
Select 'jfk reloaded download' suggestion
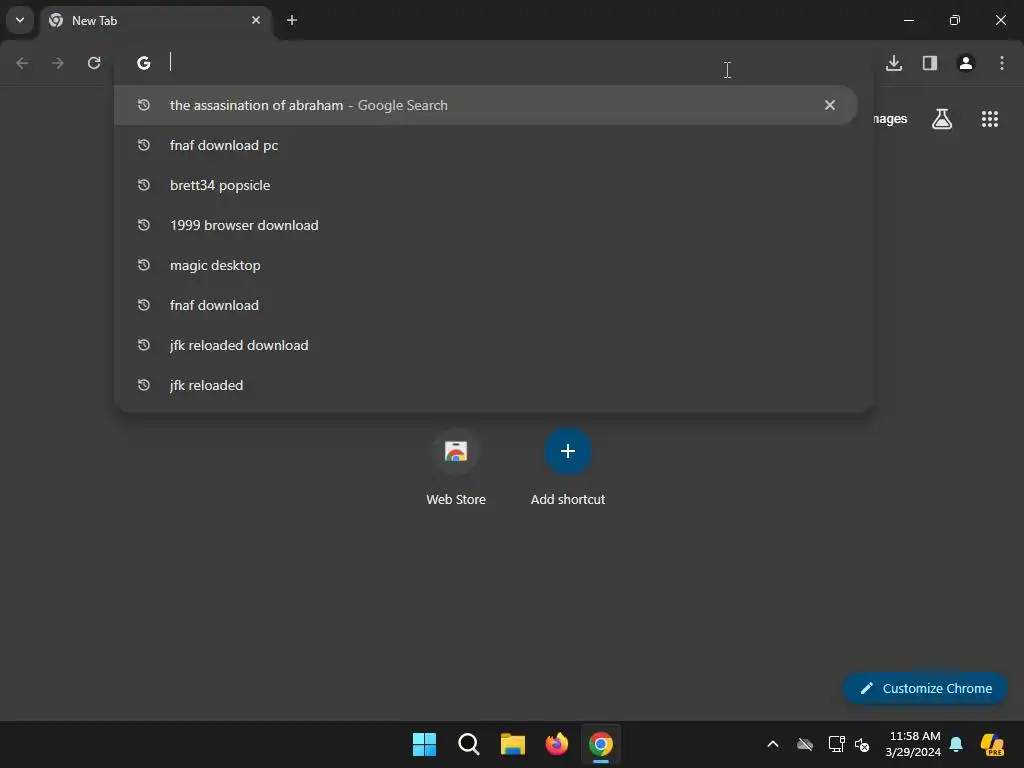click(486, 345)
